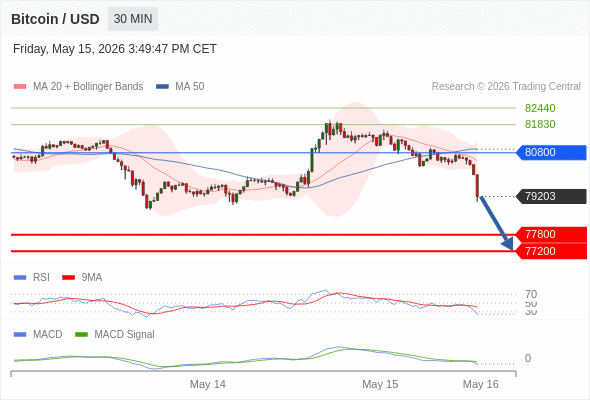
Task: Click the 'MA 20 + Bollinger Bands' legend label
Action: (x=88, y=87)
